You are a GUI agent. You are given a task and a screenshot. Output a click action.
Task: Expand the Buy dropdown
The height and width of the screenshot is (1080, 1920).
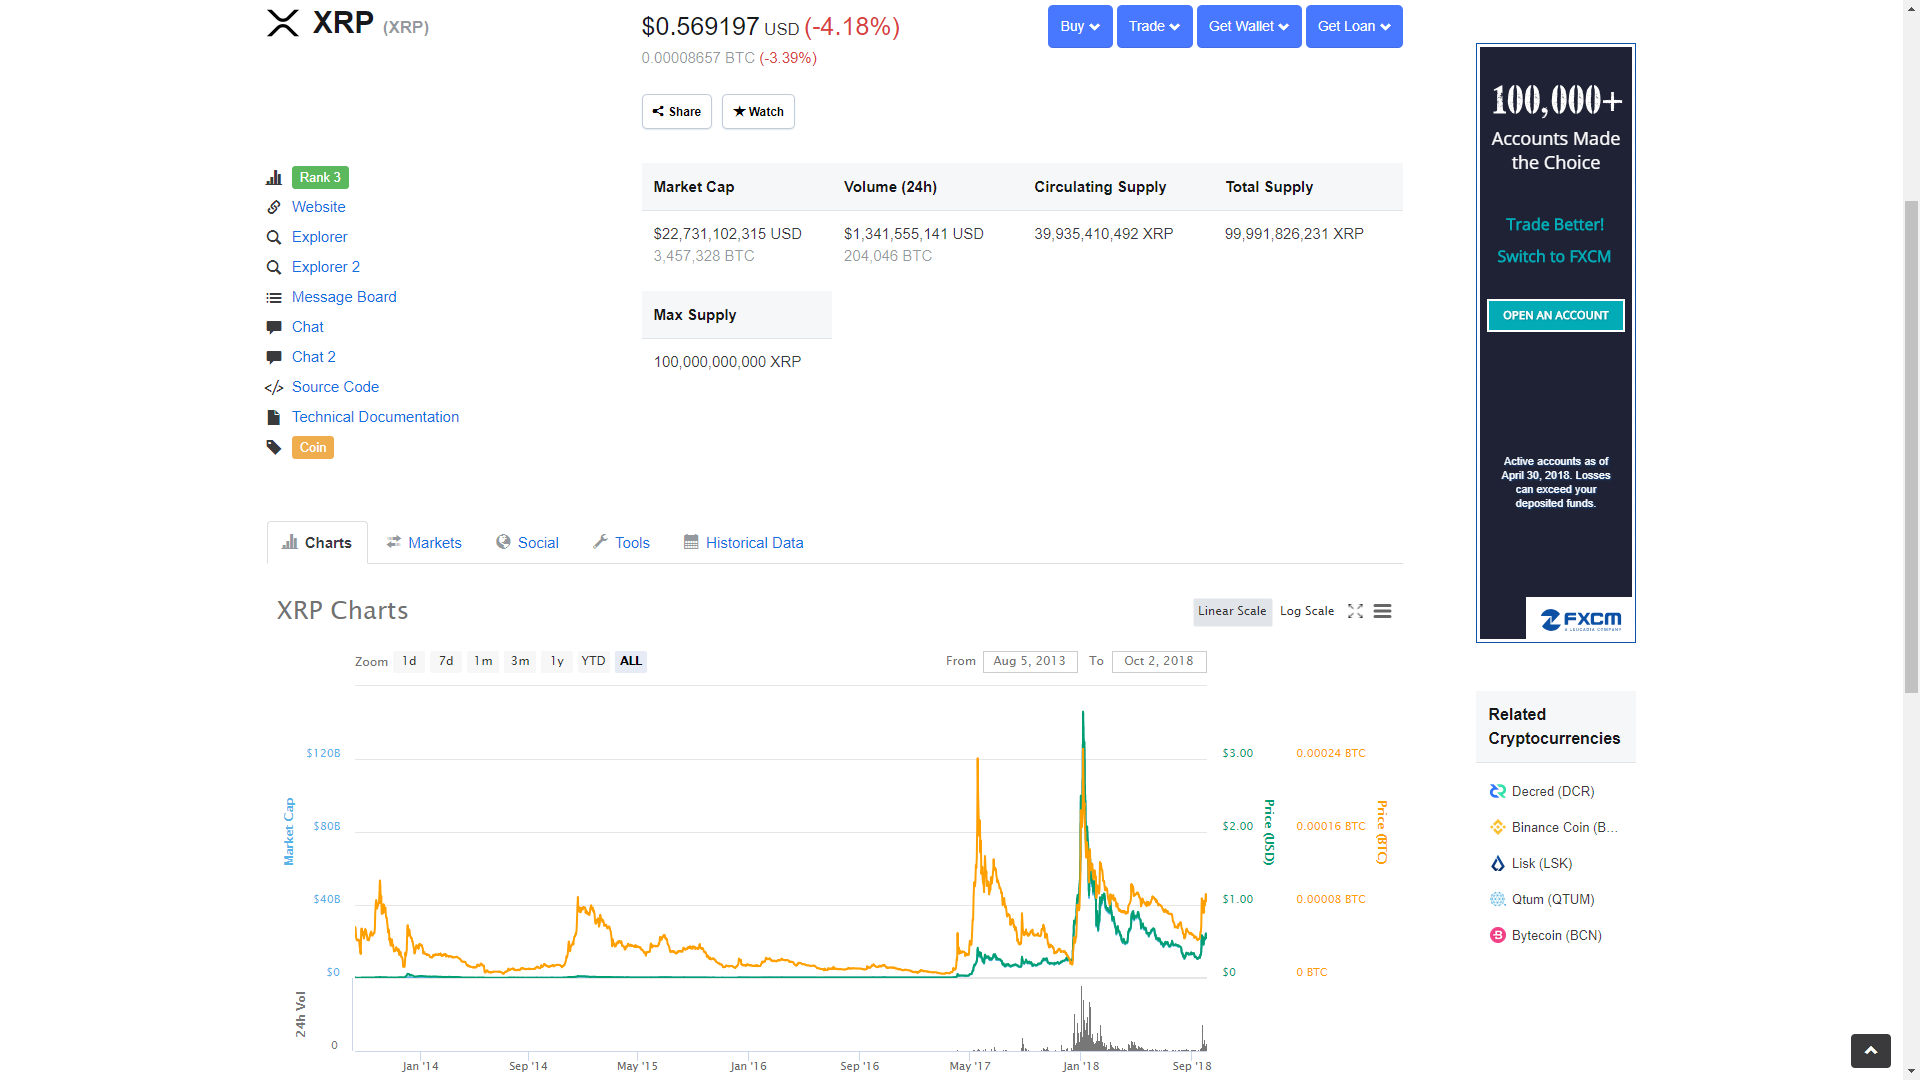click(1080, 26)
